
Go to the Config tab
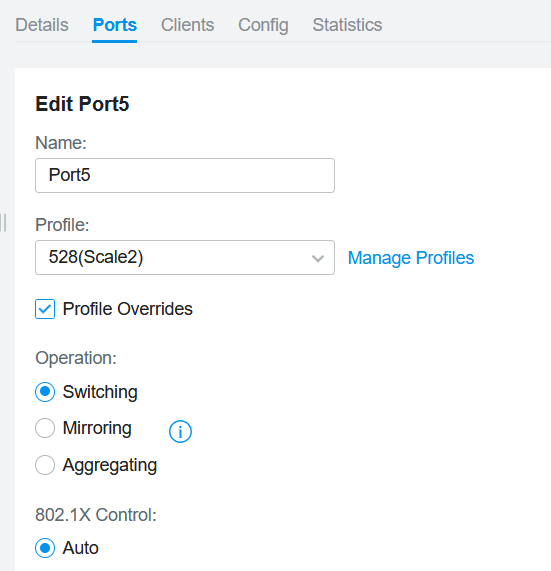[263, 25]
